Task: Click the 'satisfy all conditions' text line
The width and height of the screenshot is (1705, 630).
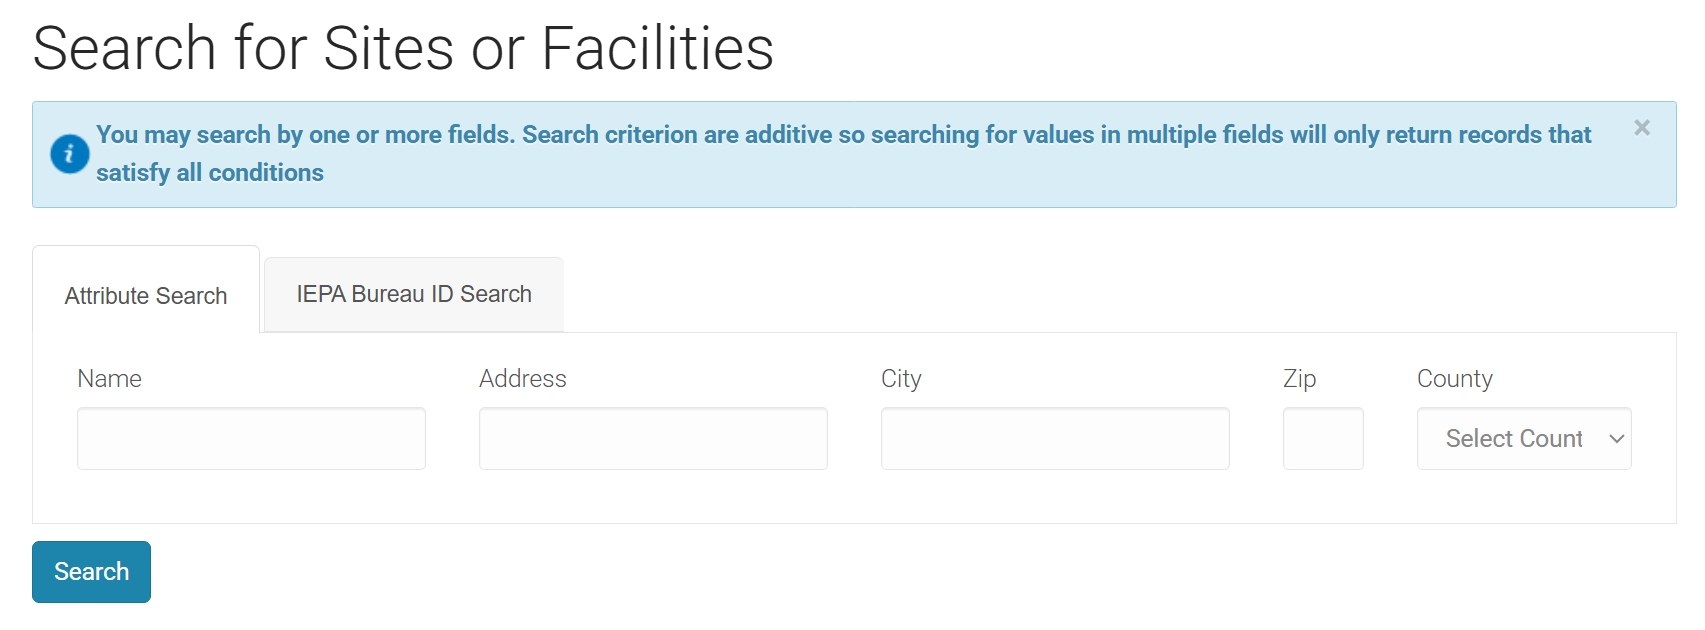Action: [x=210, y=173]
